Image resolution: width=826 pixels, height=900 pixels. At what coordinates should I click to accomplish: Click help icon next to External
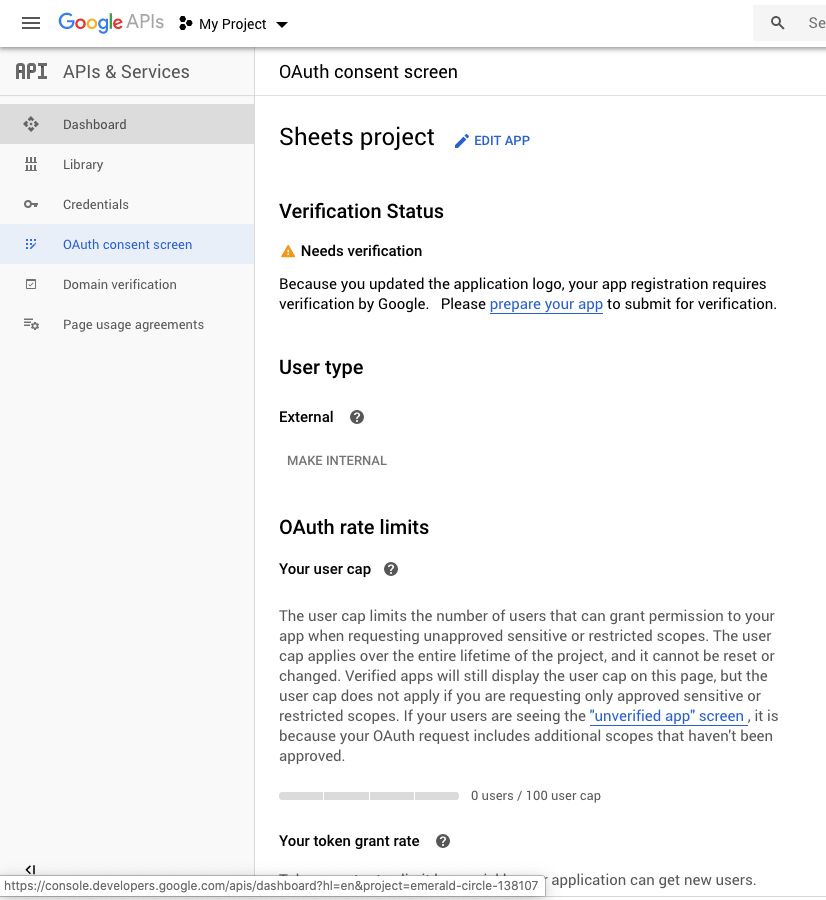point(357,417)
